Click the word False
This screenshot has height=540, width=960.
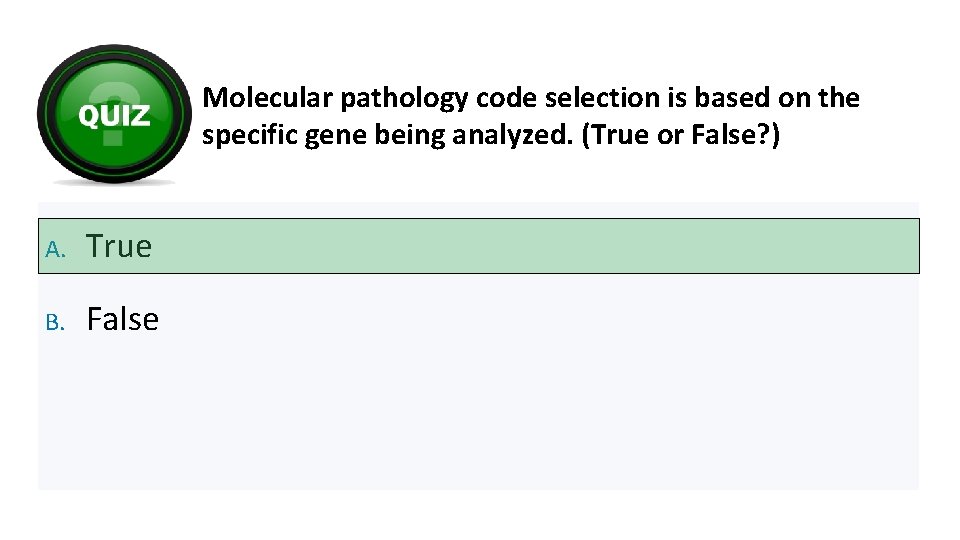pos(123,320)
